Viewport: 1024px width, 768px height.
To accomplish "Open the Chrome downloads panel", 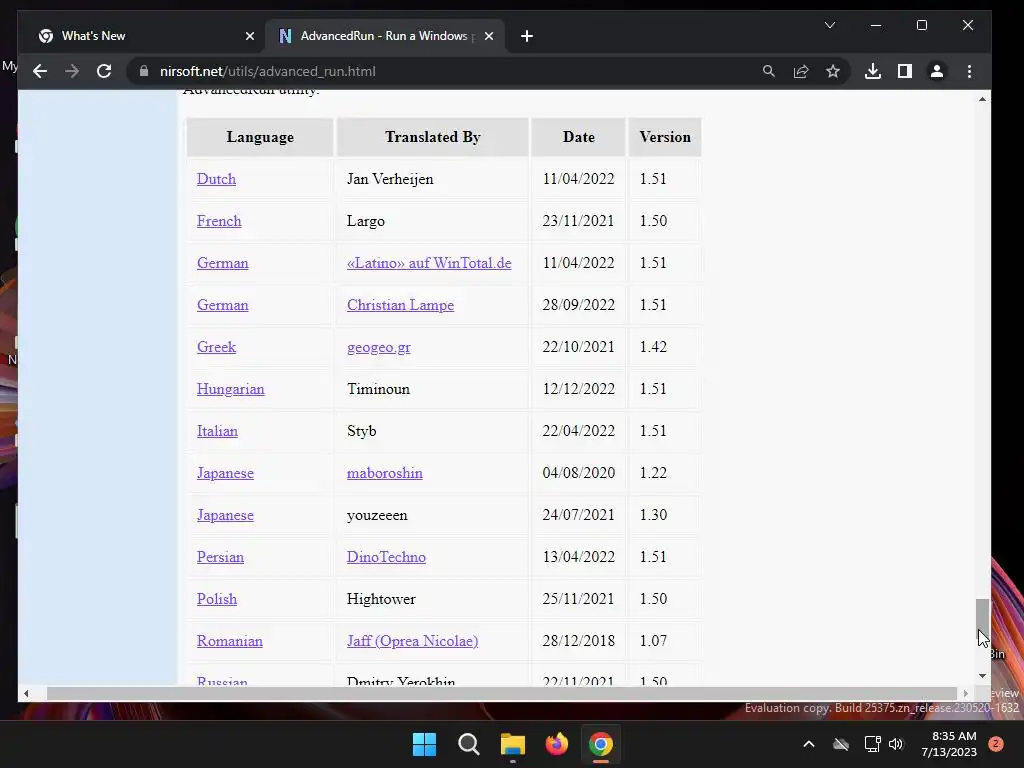I will [872, 71].
